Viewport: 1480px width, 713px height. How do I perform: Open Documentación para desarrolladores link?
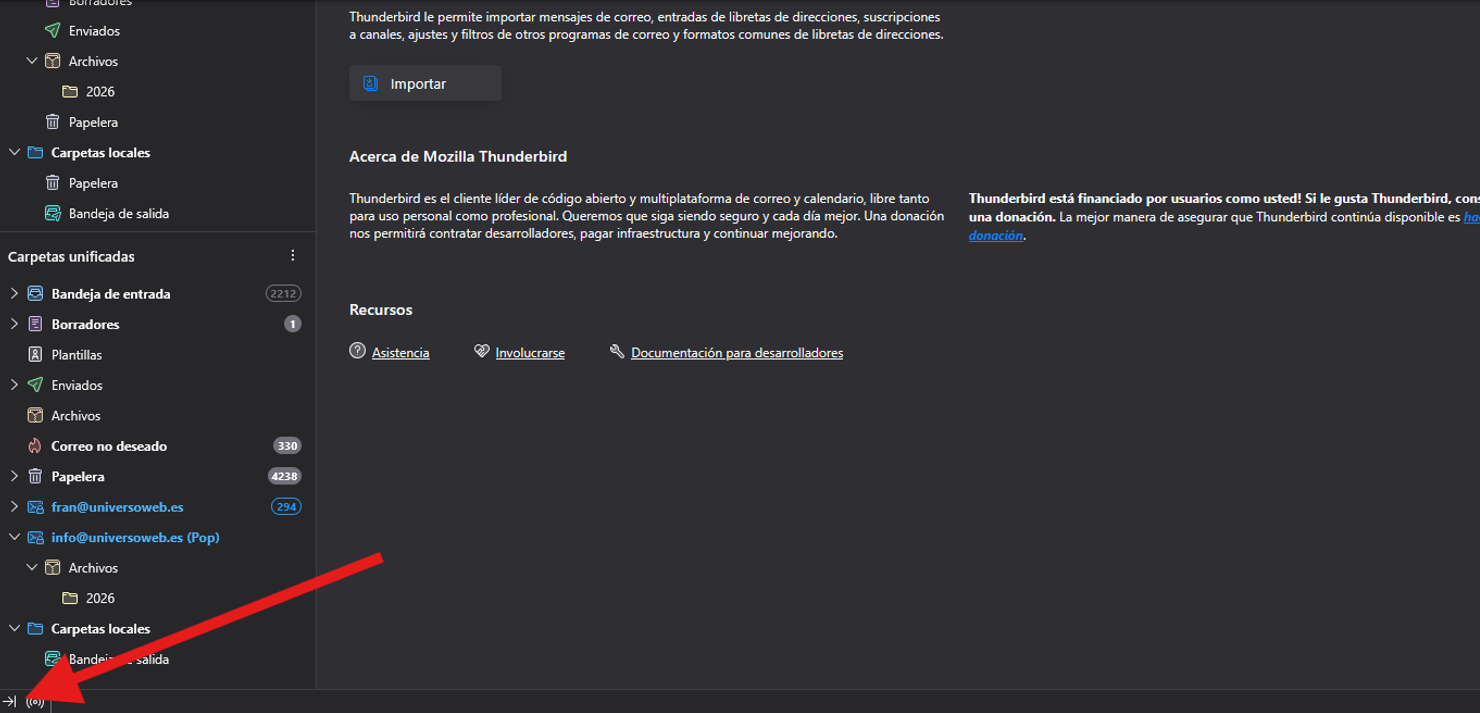(x=736, y=353)
